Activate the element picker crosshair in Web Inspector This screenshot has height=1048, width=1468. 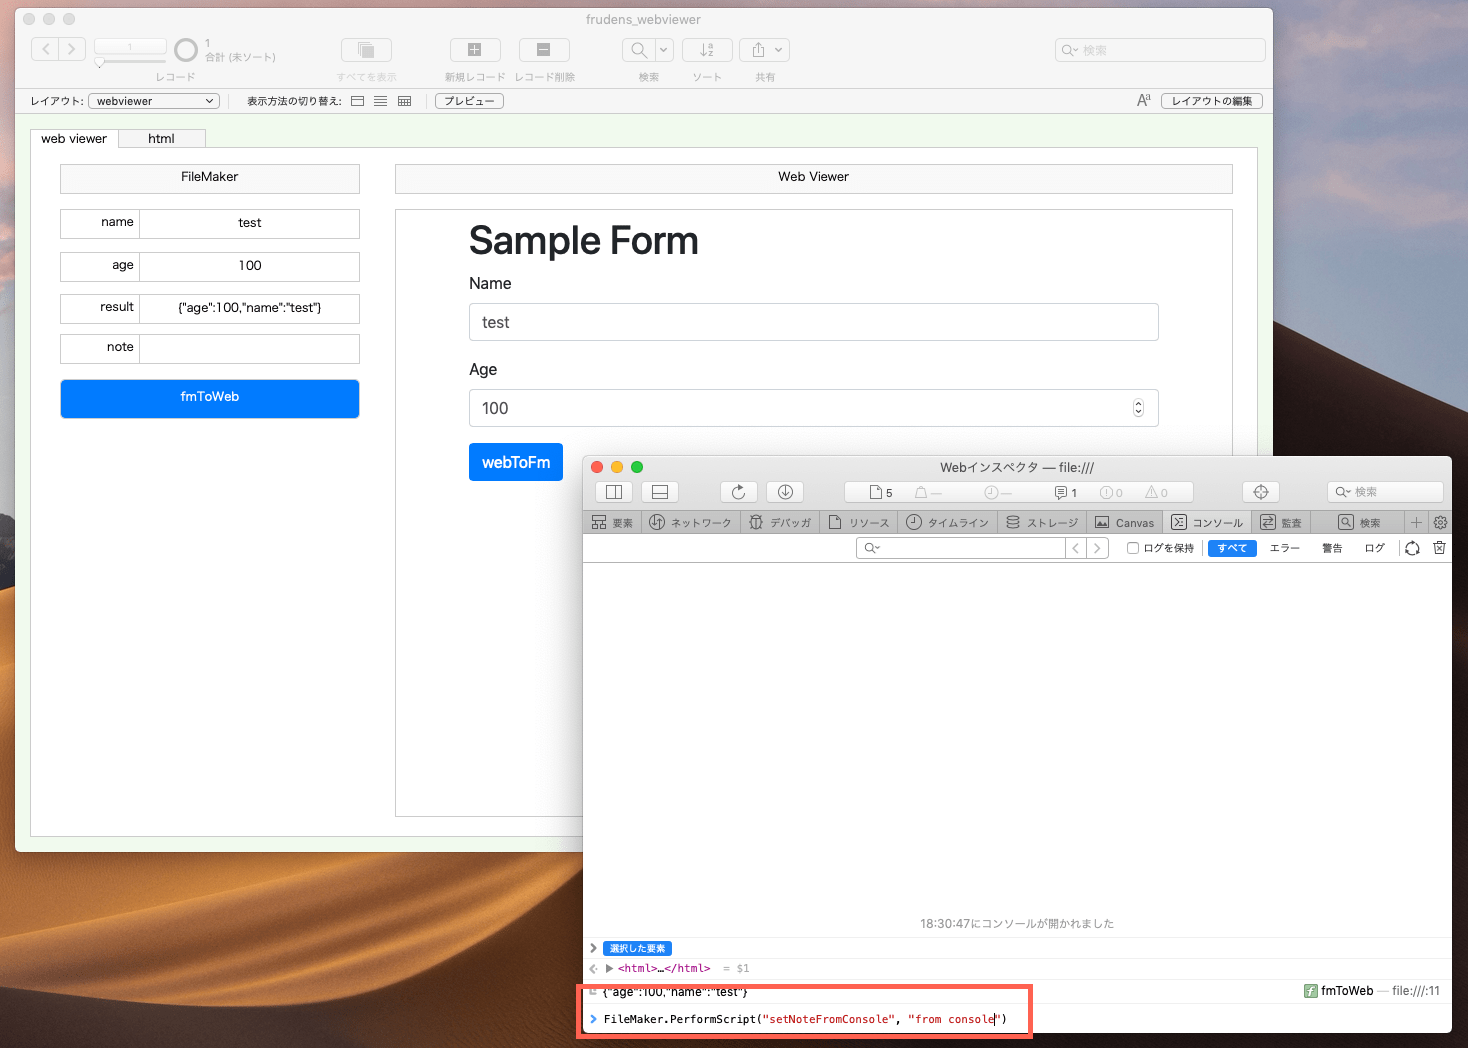point(1260,491)
